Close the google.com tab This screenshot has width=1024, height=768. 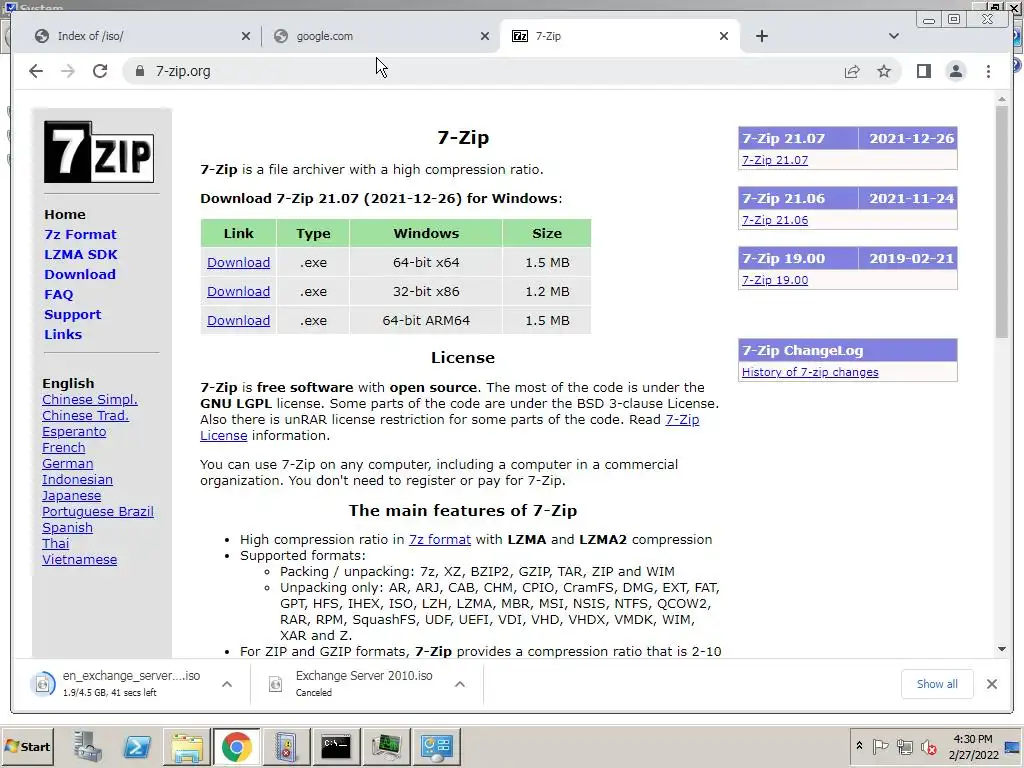pyautogui.click(x=485, y=36)
